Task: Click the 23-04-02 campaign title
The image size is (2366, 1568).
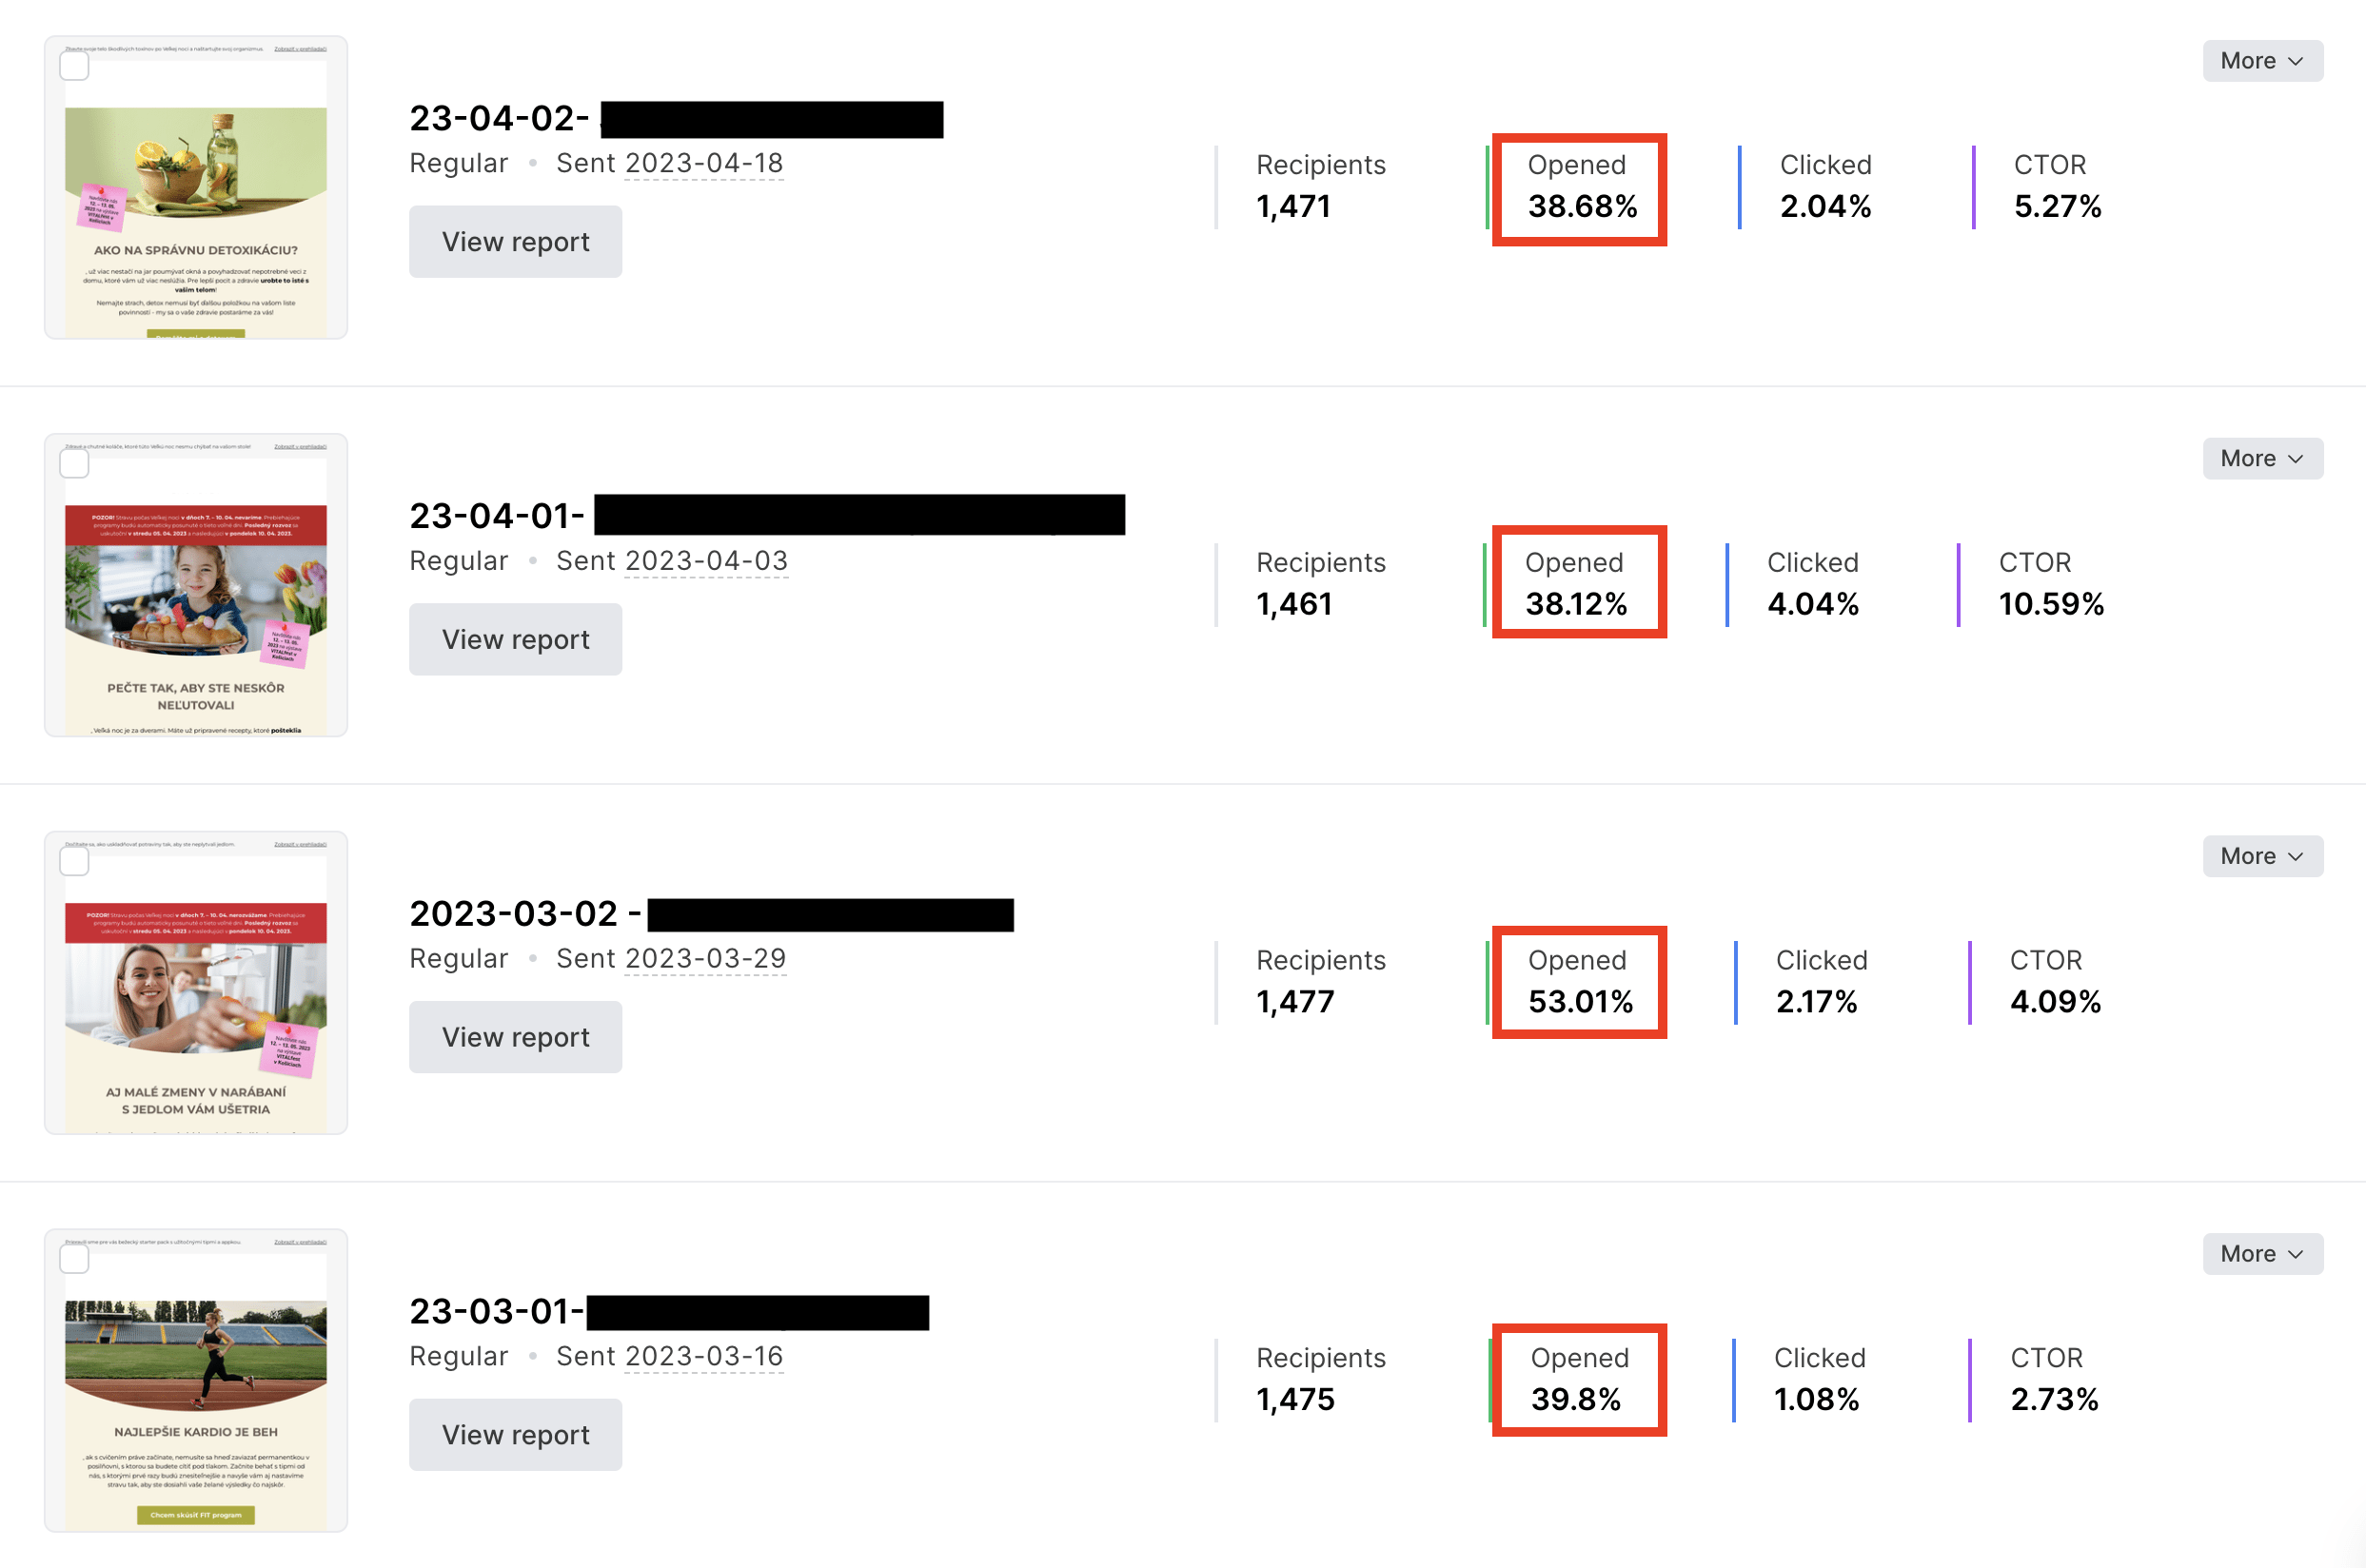Action: pyautogui.click(x=498, y=119)
